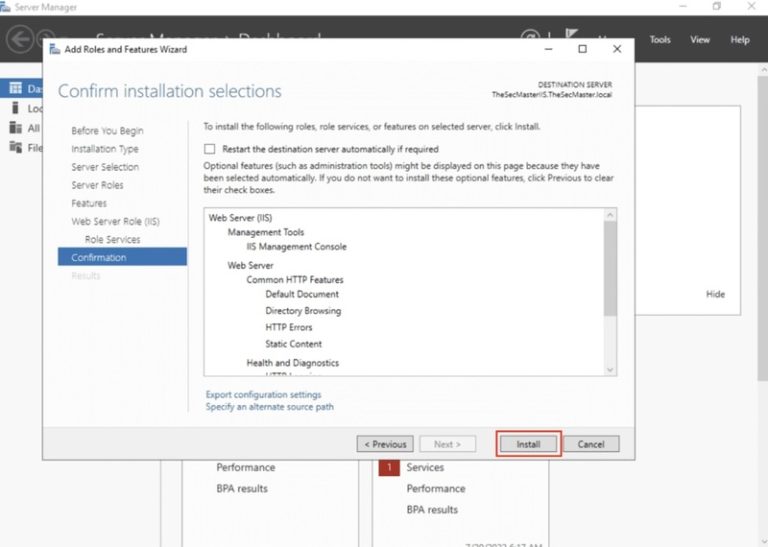768x547 pixels.
Task: Enable restart destination server automatically checkbox
Action: click(x=210, y=149)
